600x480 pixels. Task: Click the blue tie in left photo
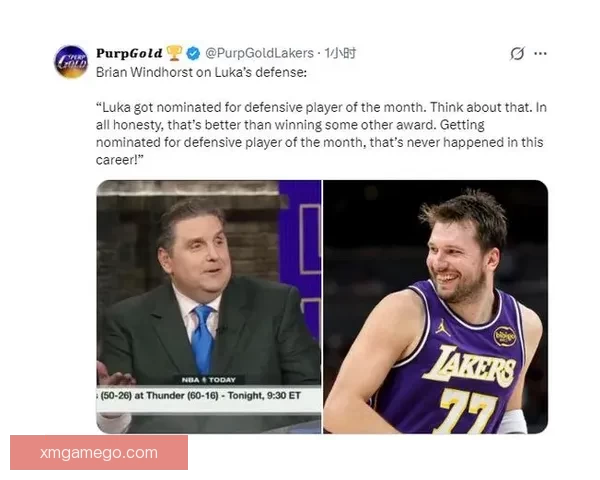[x=202, y=338]
